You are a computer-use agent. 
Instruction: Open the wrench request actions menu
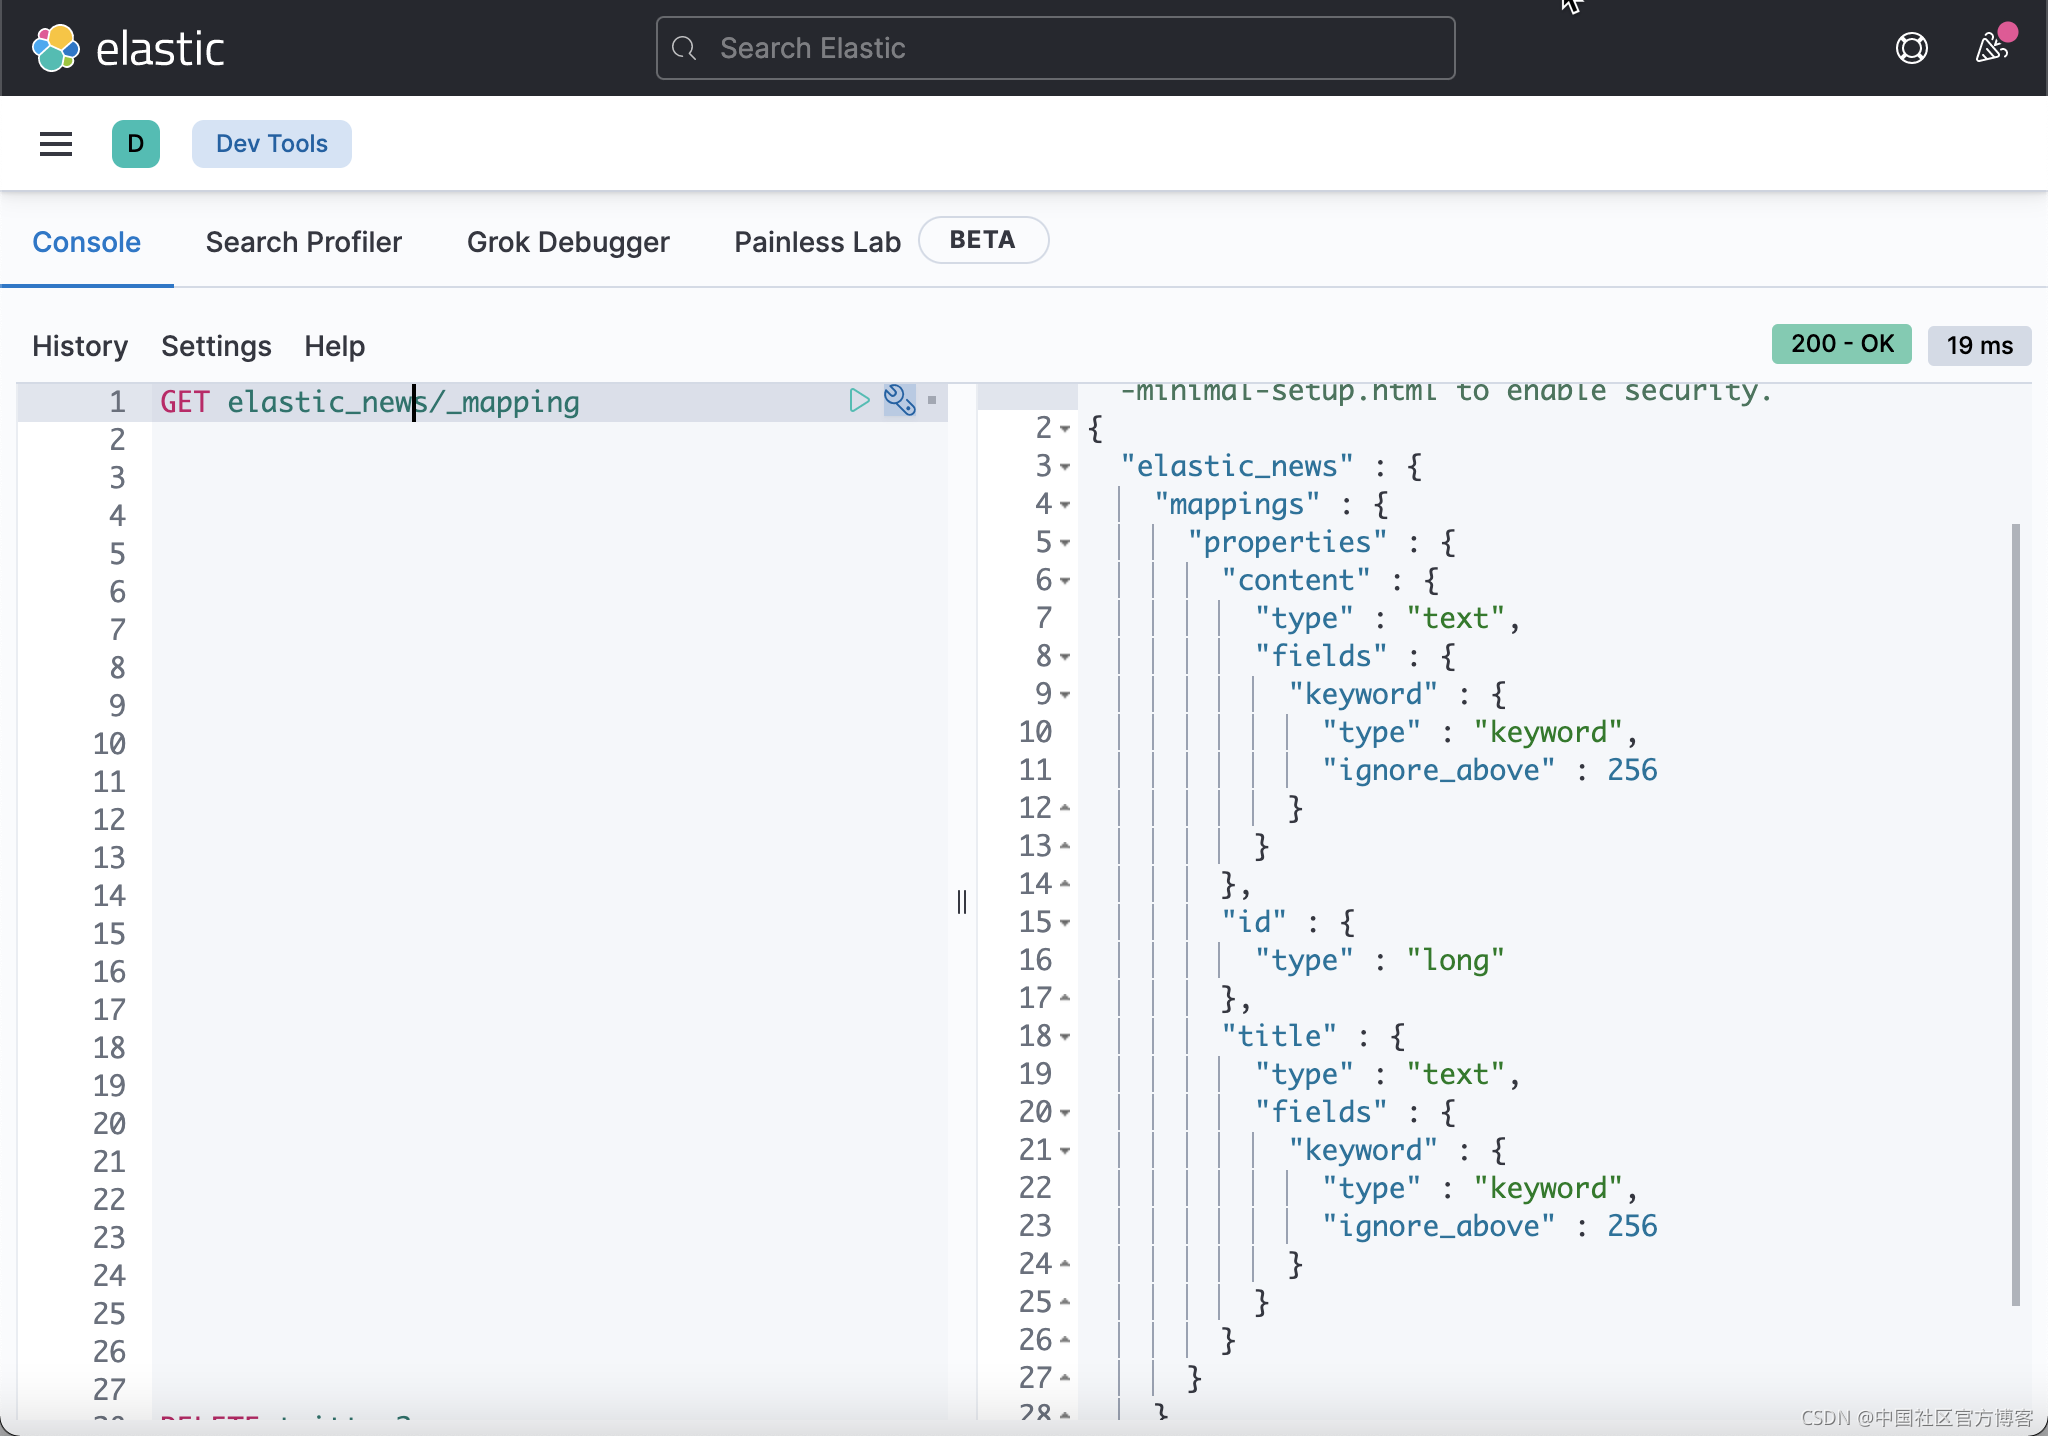coord(899,401)
